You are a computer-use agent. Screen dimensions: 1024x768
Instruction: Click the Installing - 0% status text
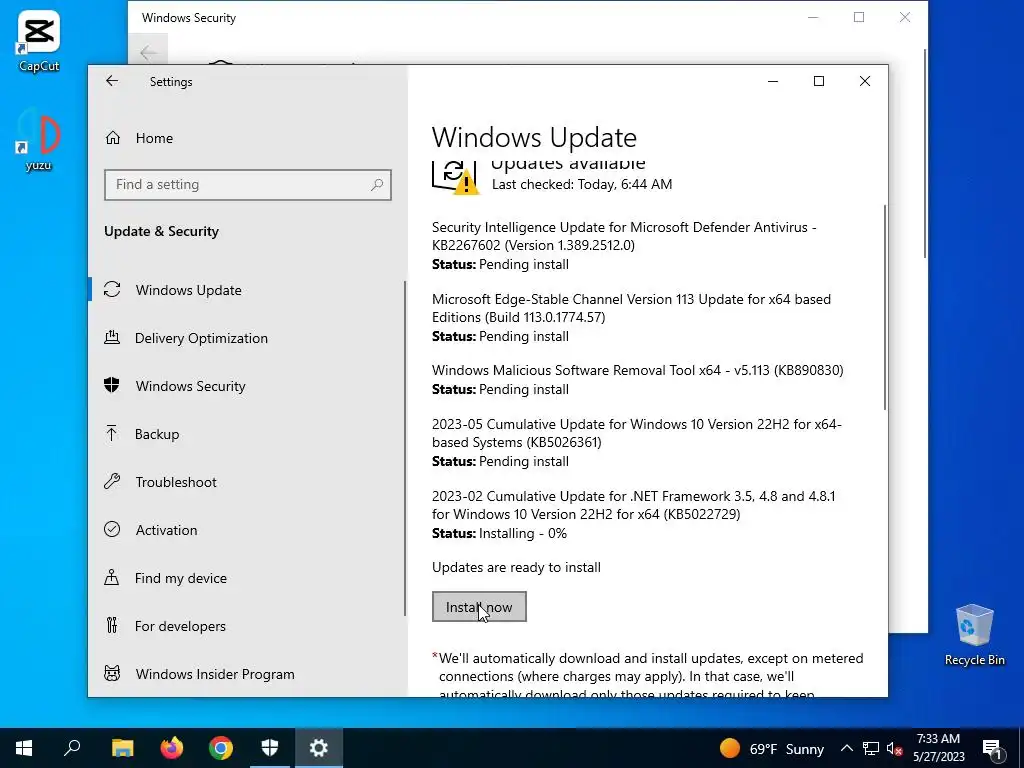pyautogui.click(x=522, y=534)
